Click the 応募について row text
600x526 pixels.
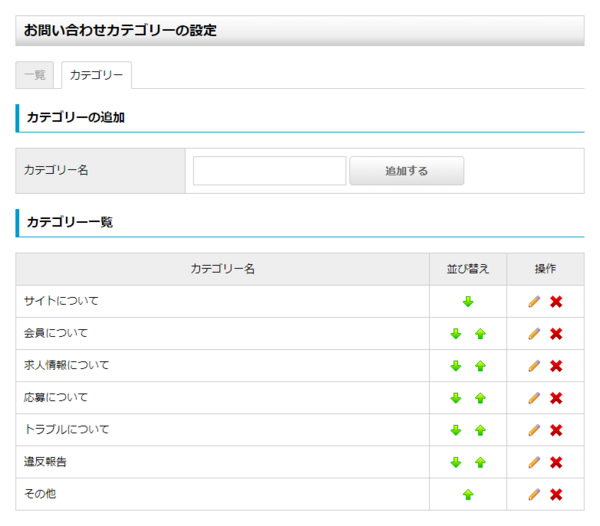point(56,397)
